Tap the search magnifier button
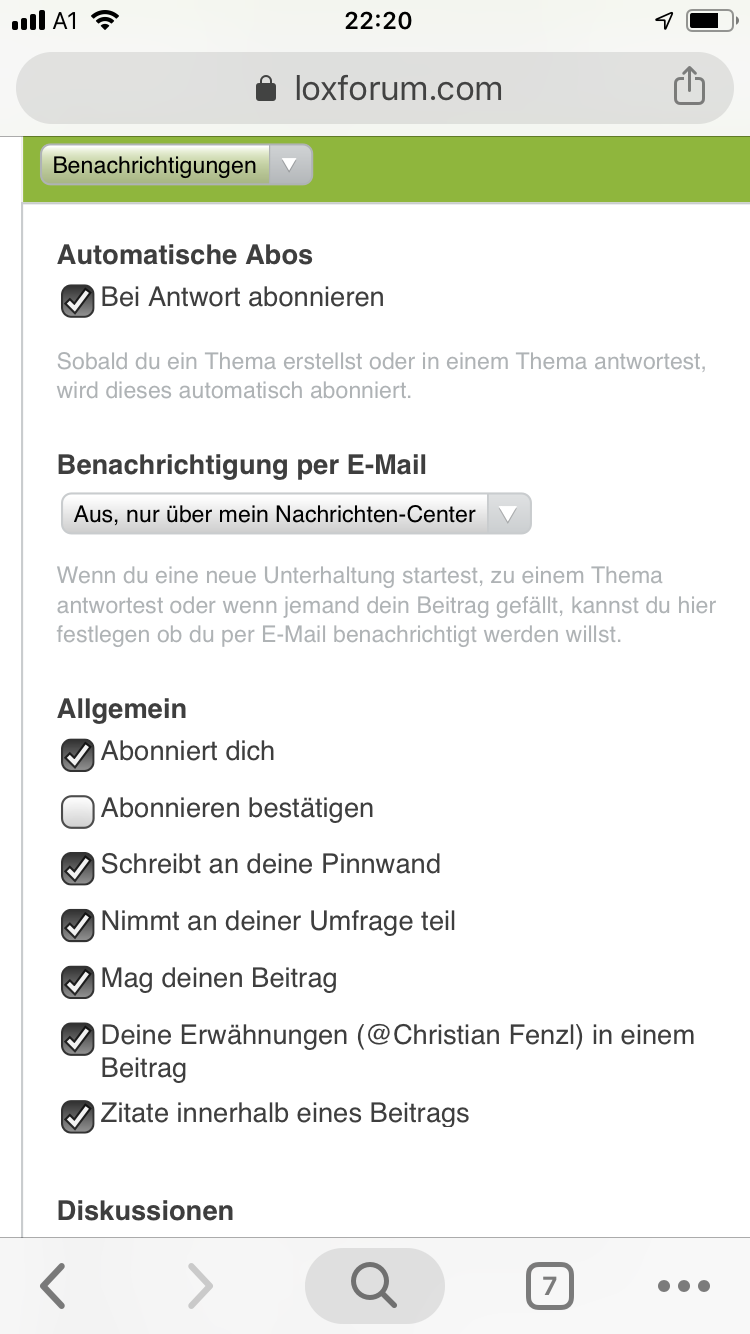 (374, 1285)
